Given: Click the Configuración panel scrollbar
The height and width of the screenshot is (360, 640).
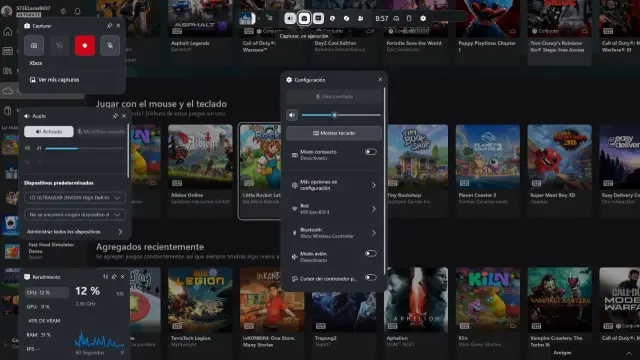Looking at the screenshot, I should (384, 180).
